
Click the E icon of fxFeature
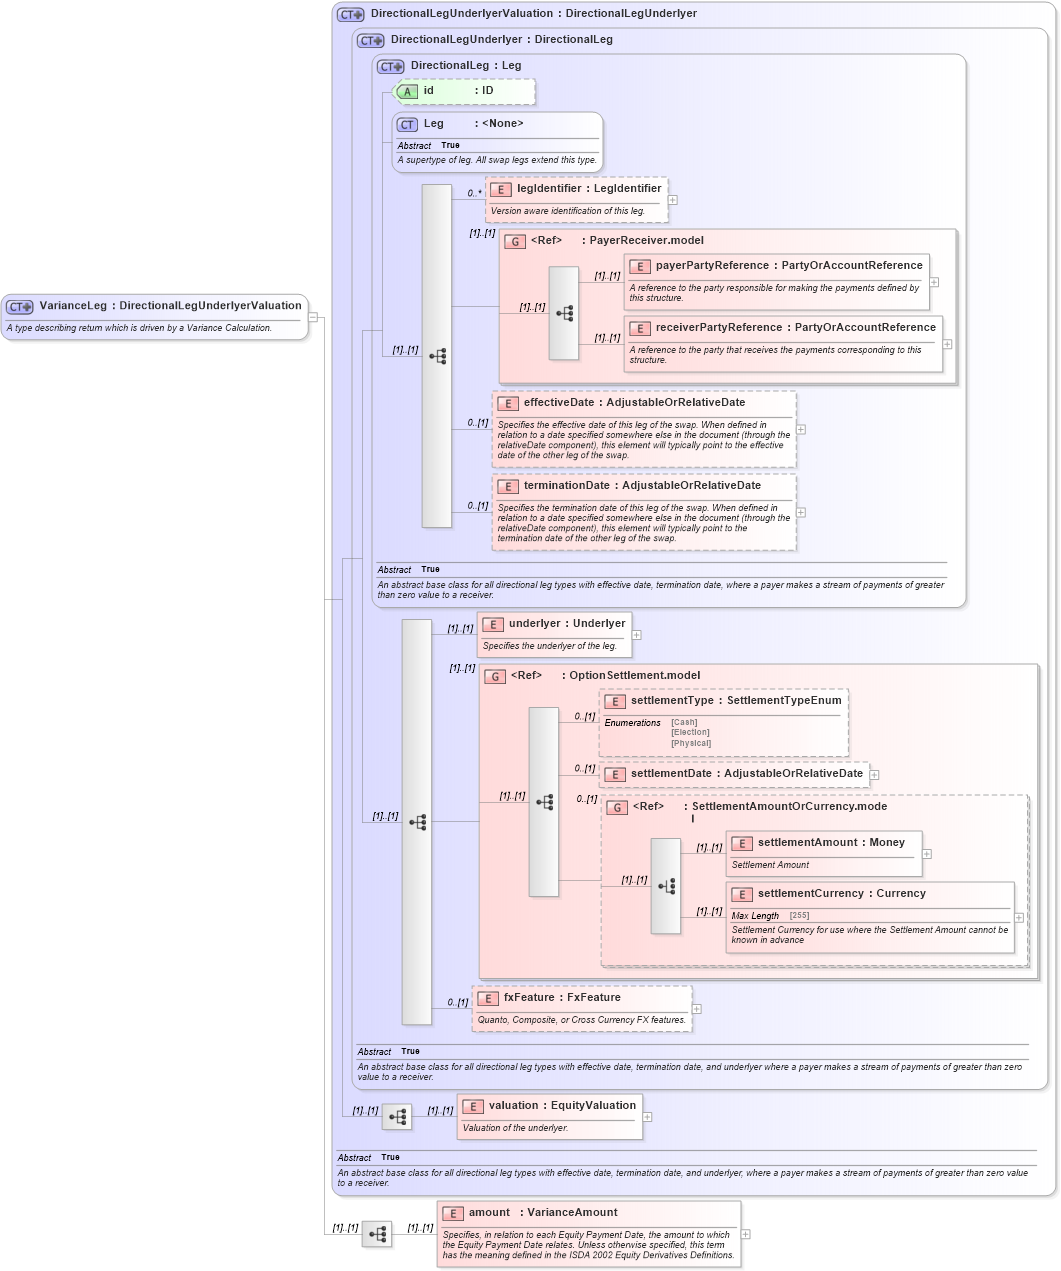pos(488,999)
